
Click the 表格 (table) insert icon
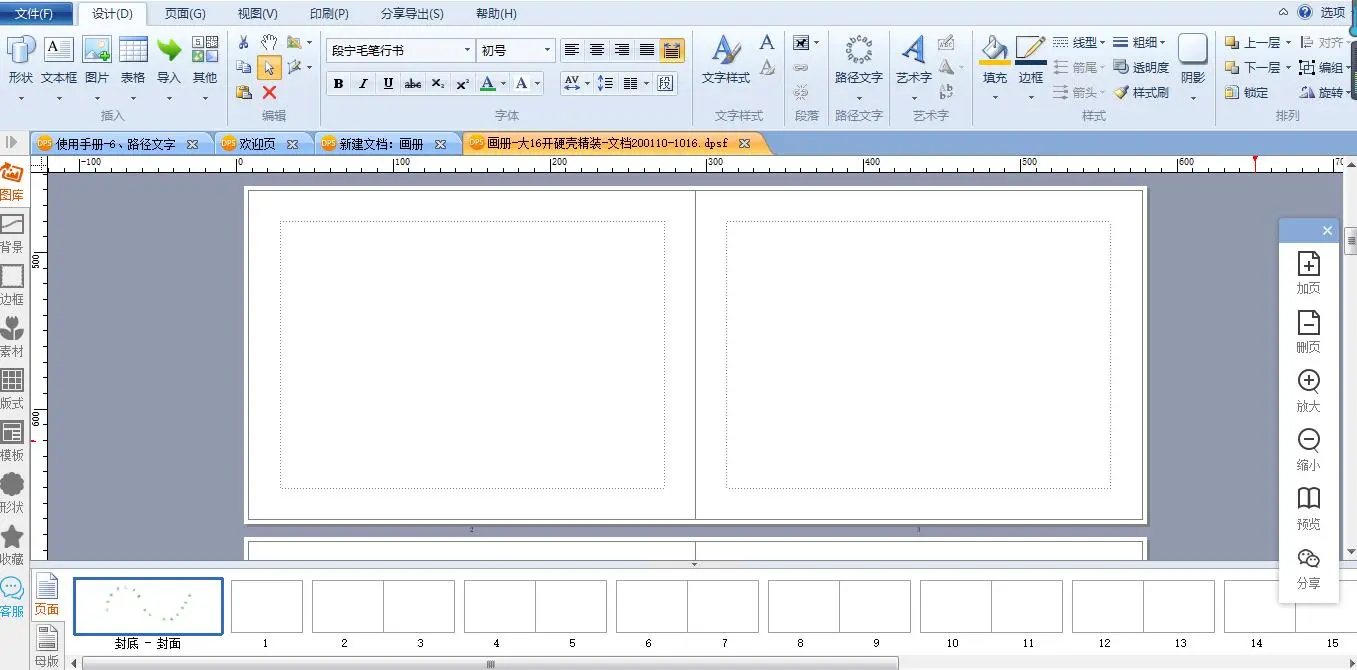(133, 50)
